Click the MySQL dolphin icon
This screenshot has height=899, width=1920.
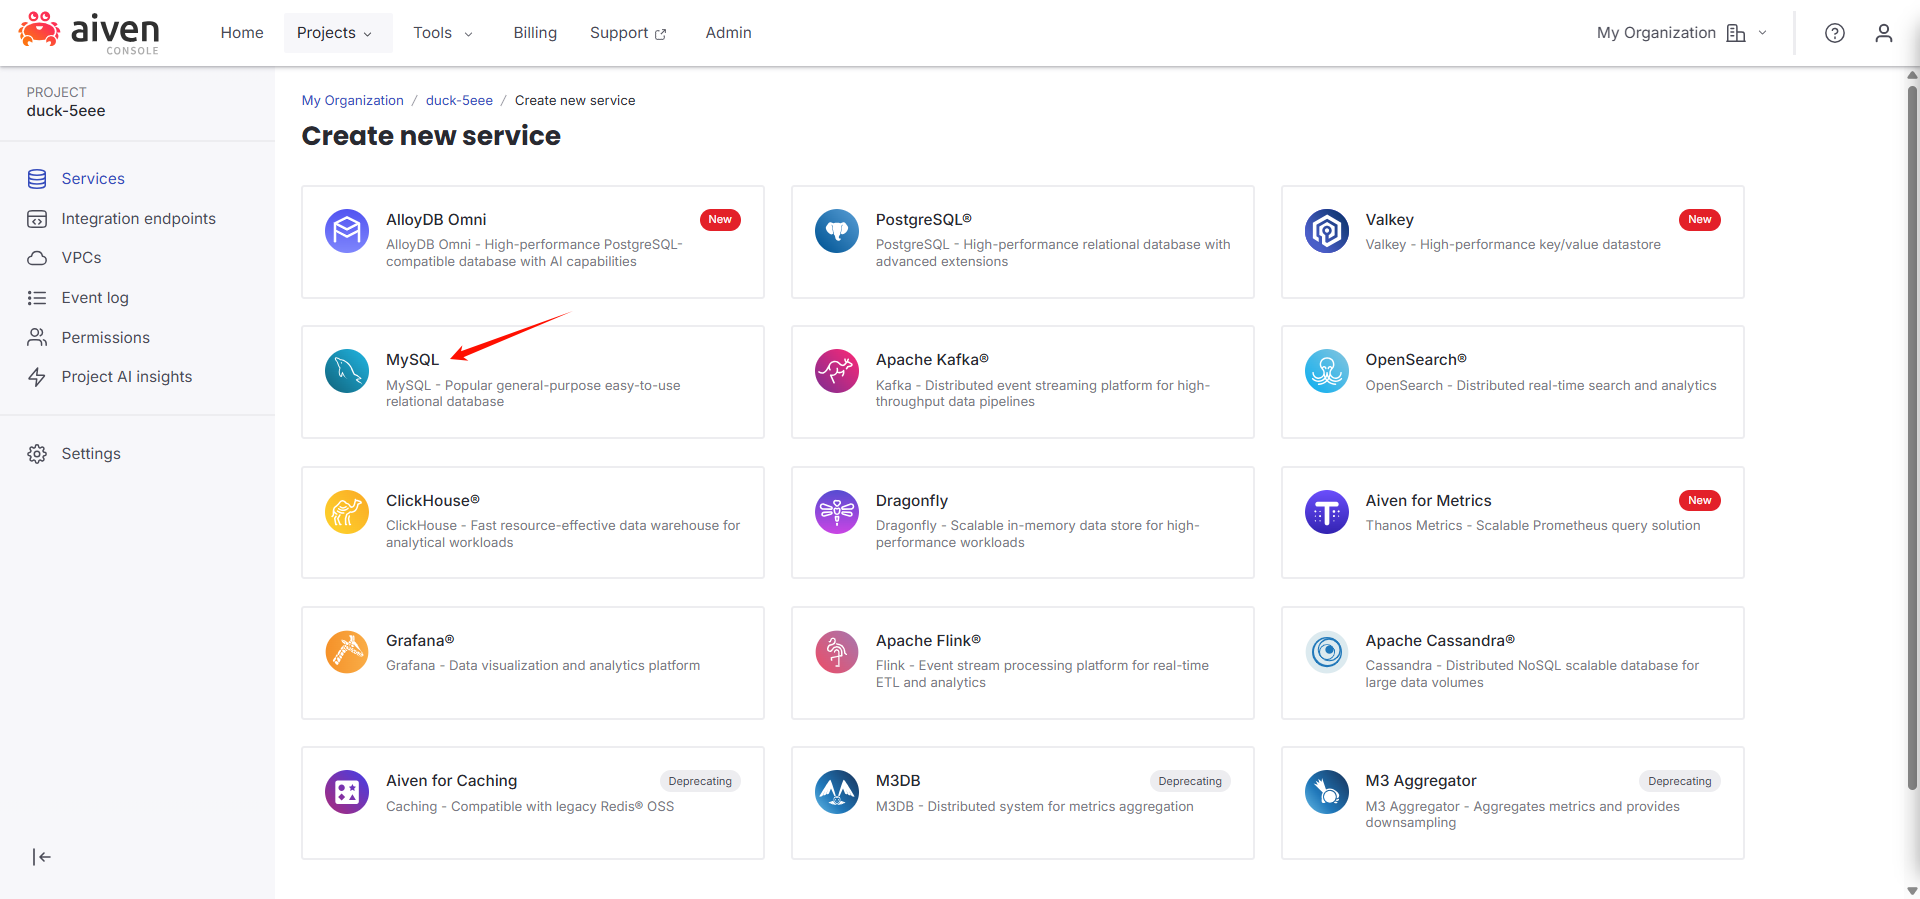[x=347, y=372]
